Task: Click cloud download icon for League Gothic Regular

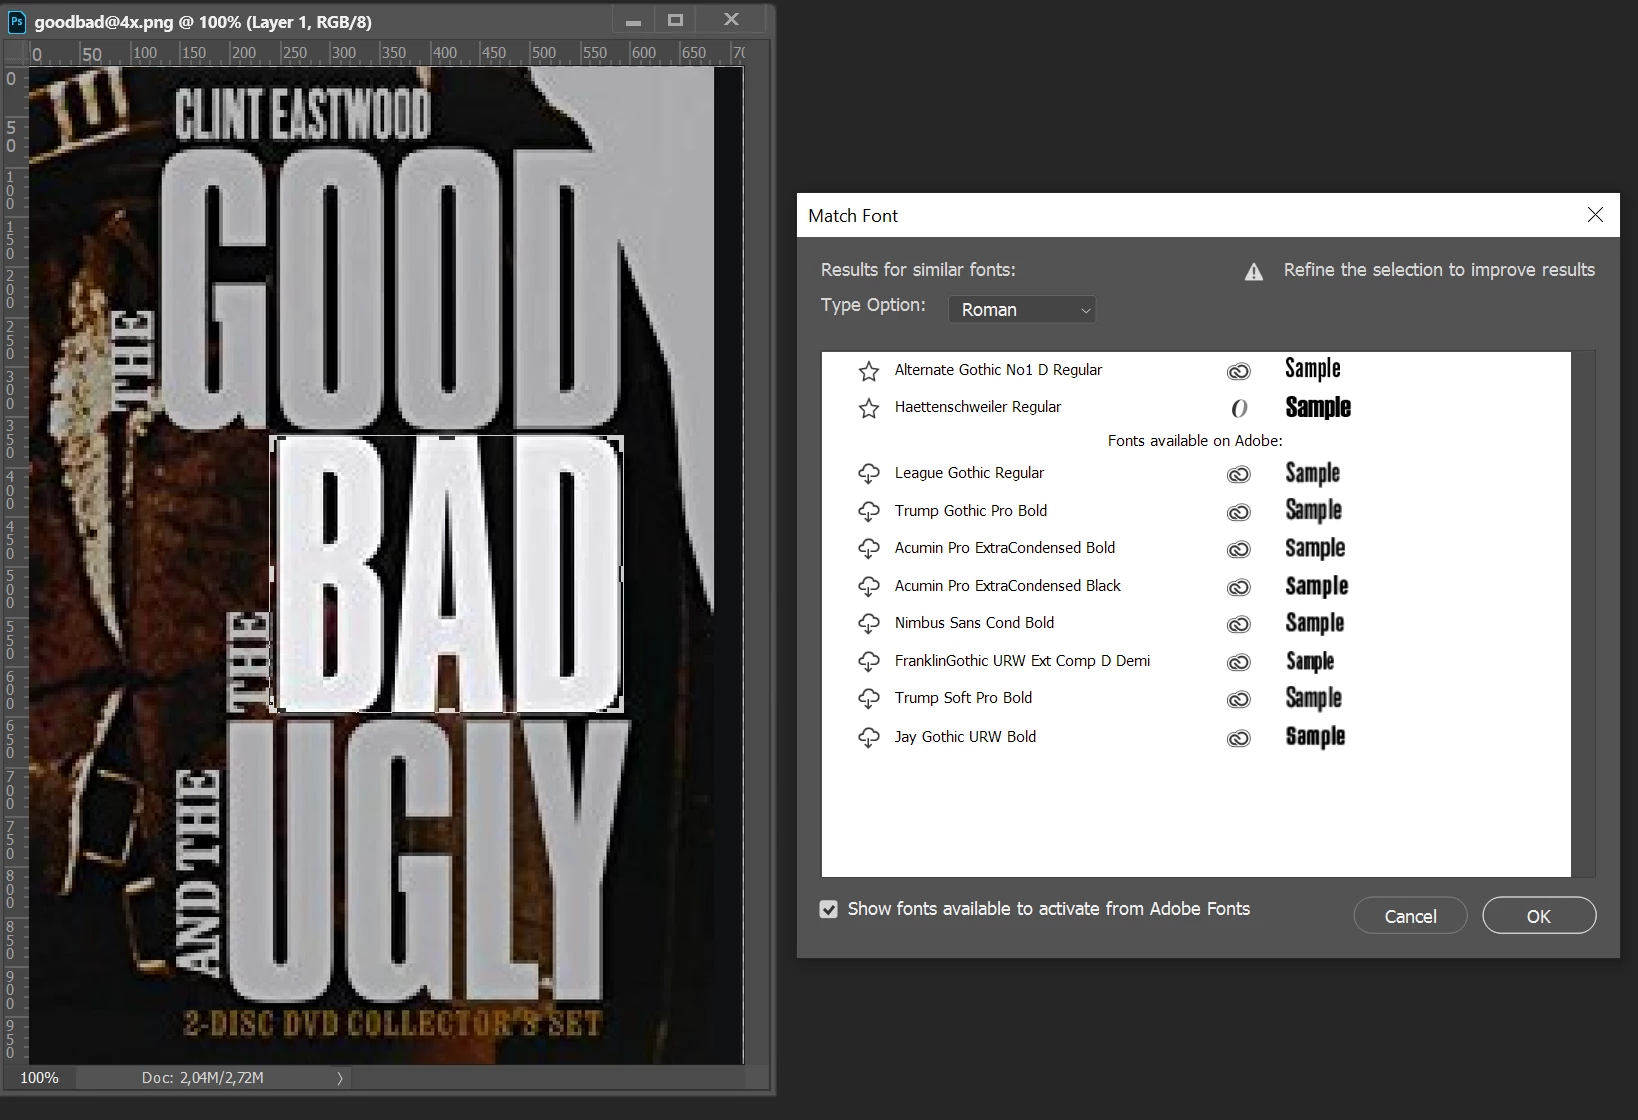Action: coord(869,474)
